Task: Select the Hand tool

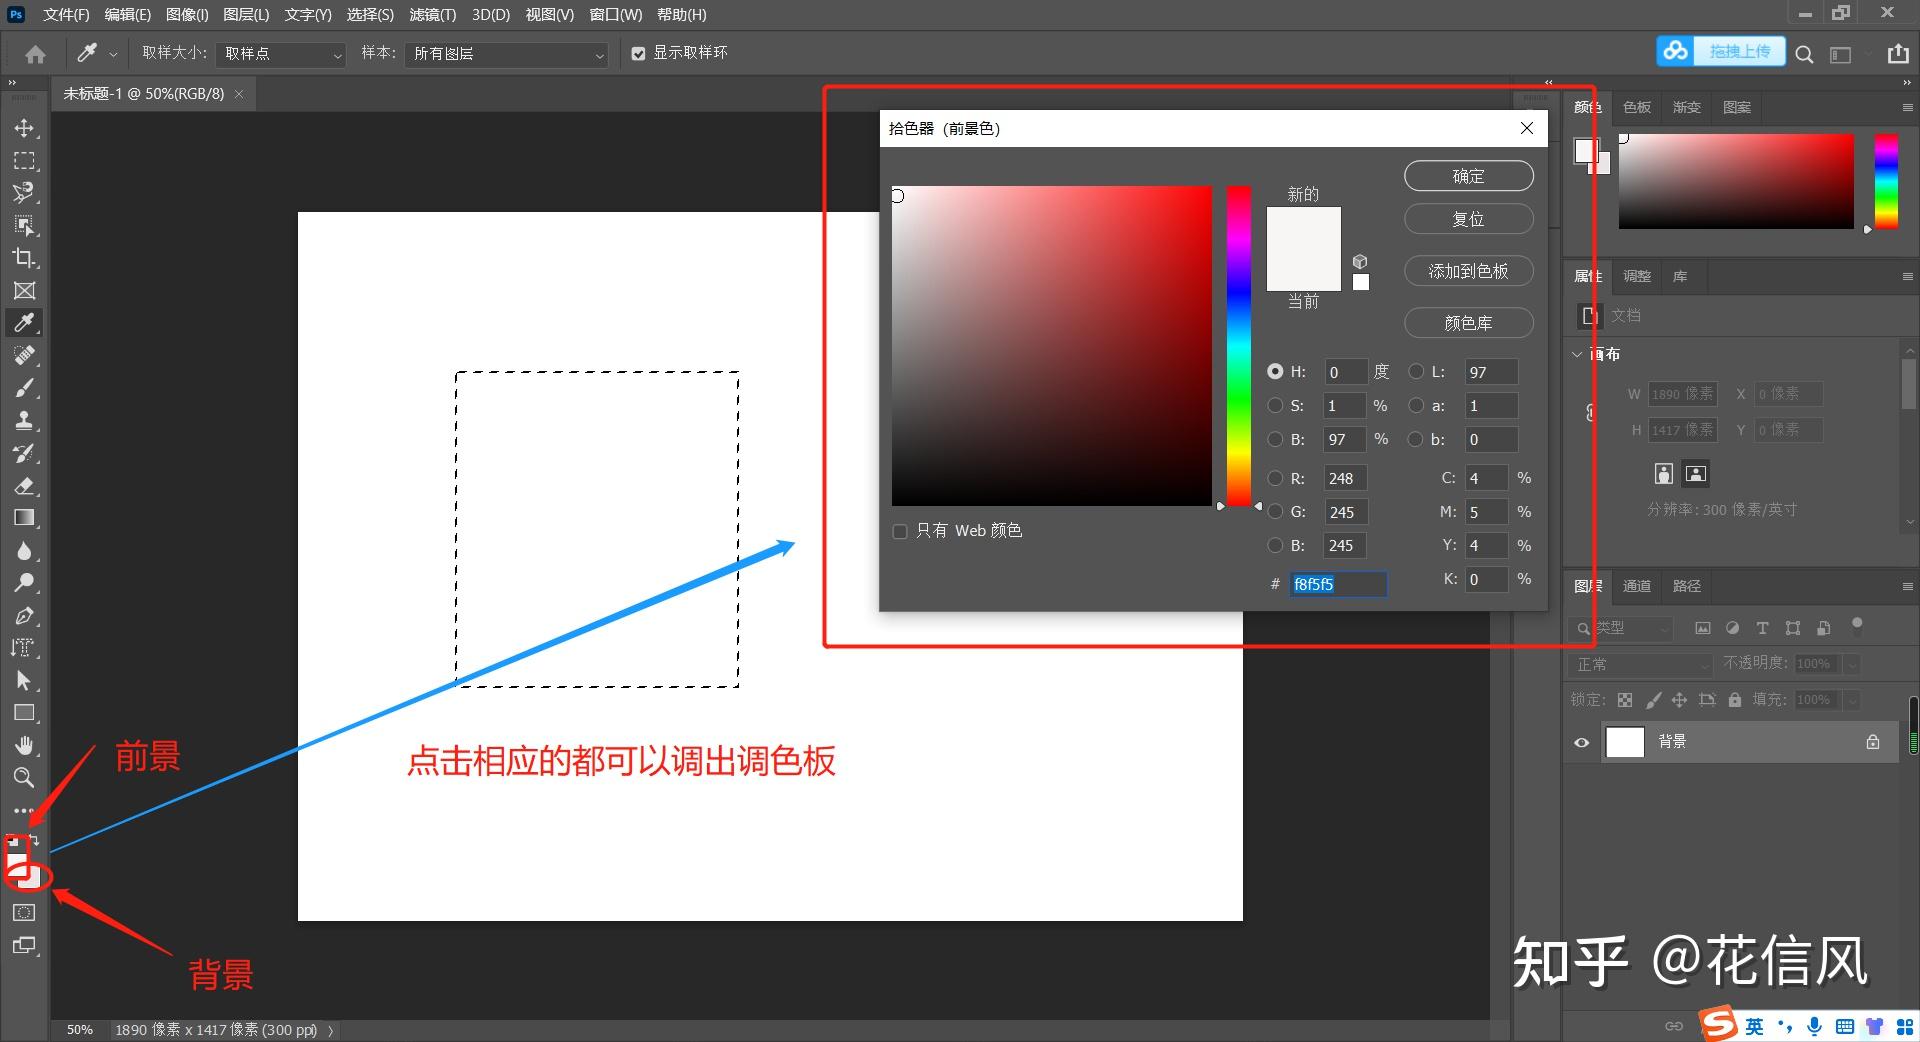Action: click(x=24, y=745)
